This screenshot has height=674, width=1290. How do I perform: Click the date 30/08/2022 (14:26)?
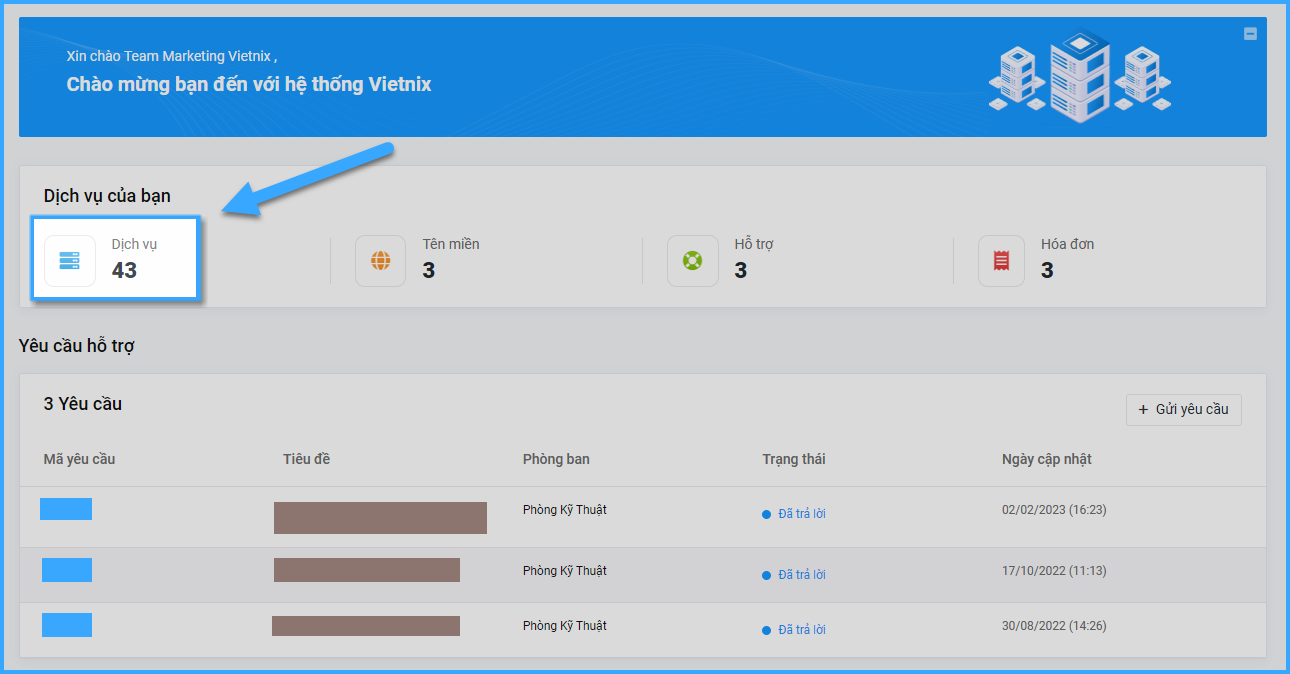click(x=1054, y=626)
